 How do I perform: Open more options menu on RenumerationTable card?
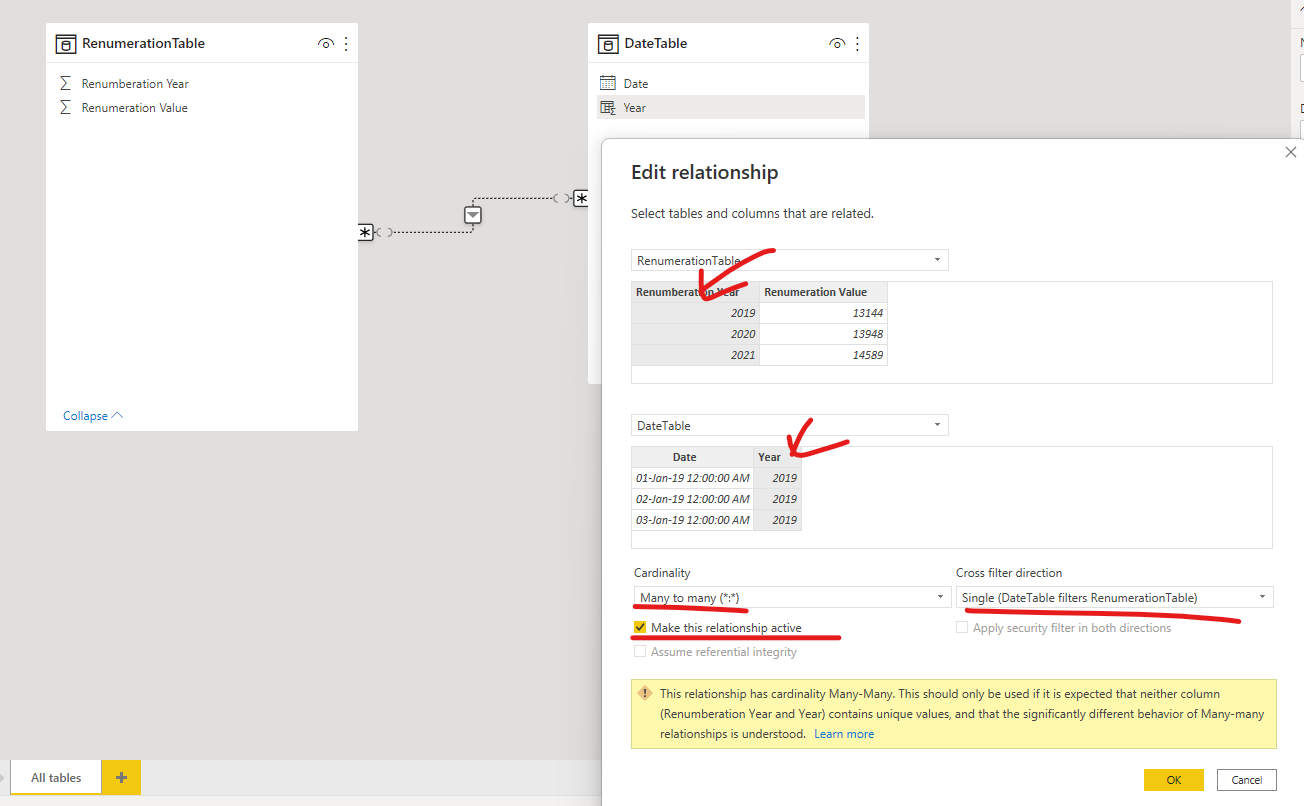[x=346, y=44]
